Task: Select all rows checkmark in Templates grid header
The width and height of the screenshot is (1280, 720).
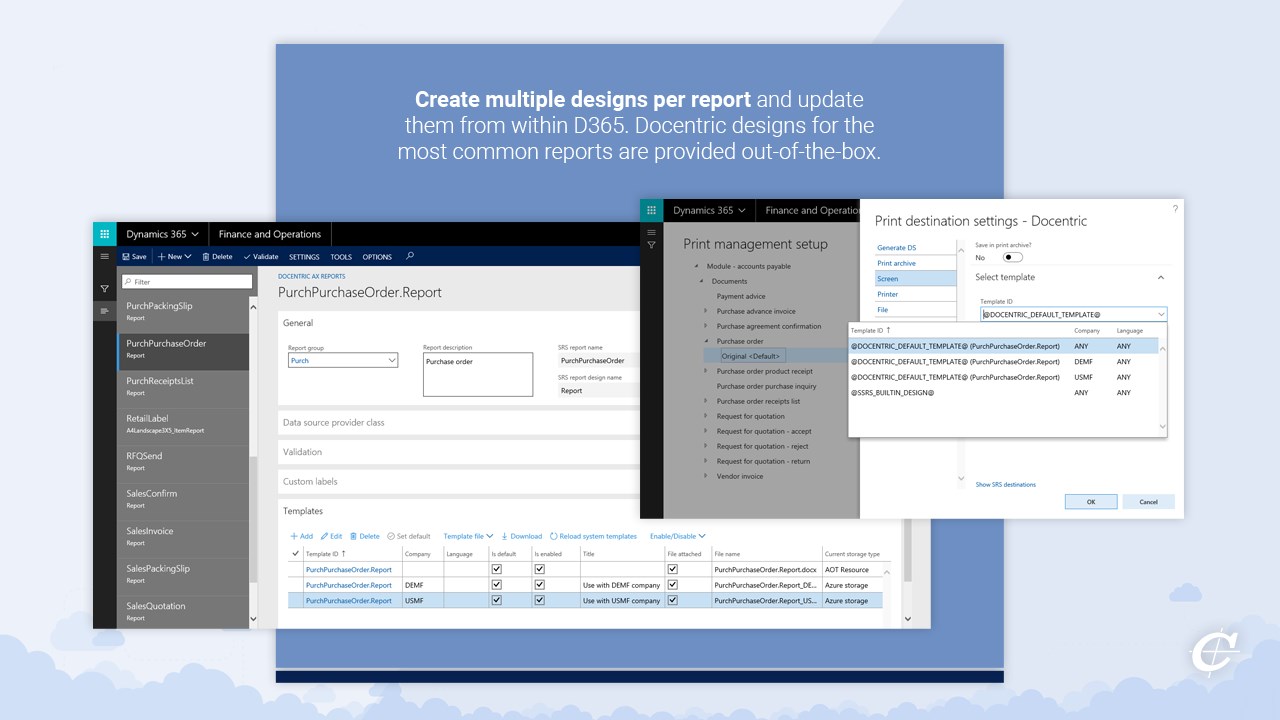Action: (x=295, y=553)
